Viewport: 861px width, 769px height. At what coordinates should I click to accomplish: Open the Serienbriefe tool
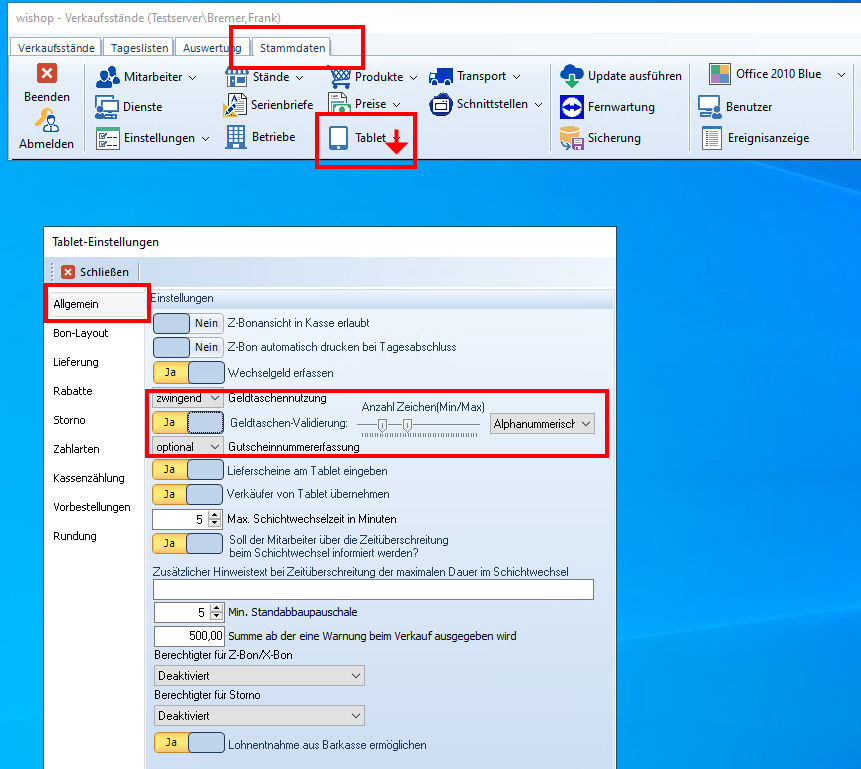pyautogui.click(x=236, y=104)
